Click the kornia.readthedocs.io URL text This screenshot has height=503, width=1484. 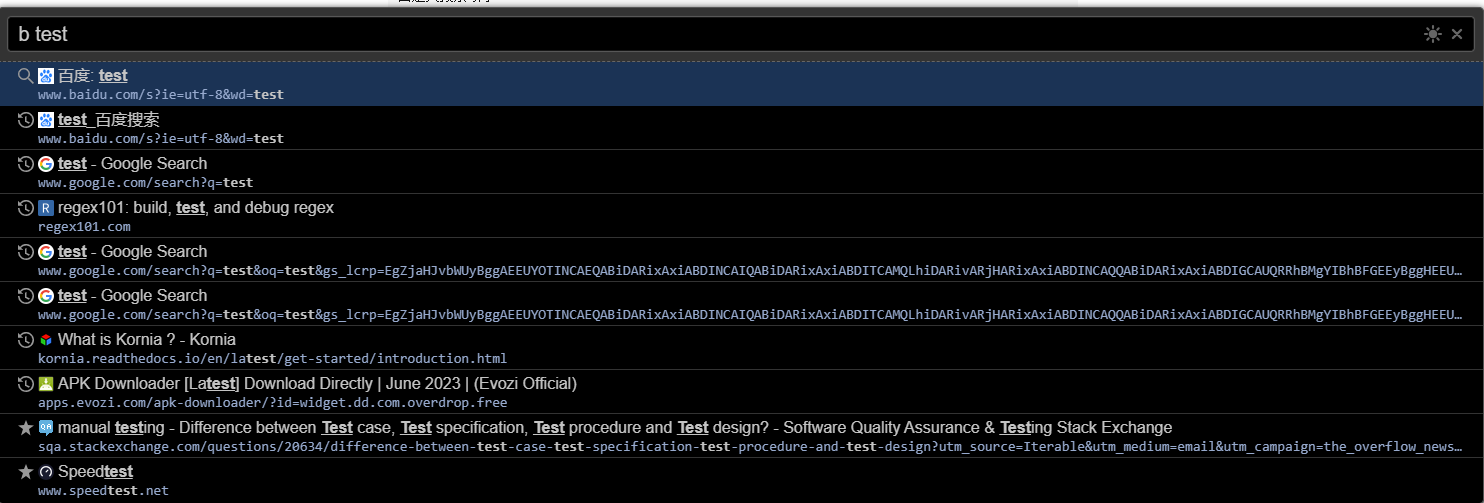click(272, 359)
